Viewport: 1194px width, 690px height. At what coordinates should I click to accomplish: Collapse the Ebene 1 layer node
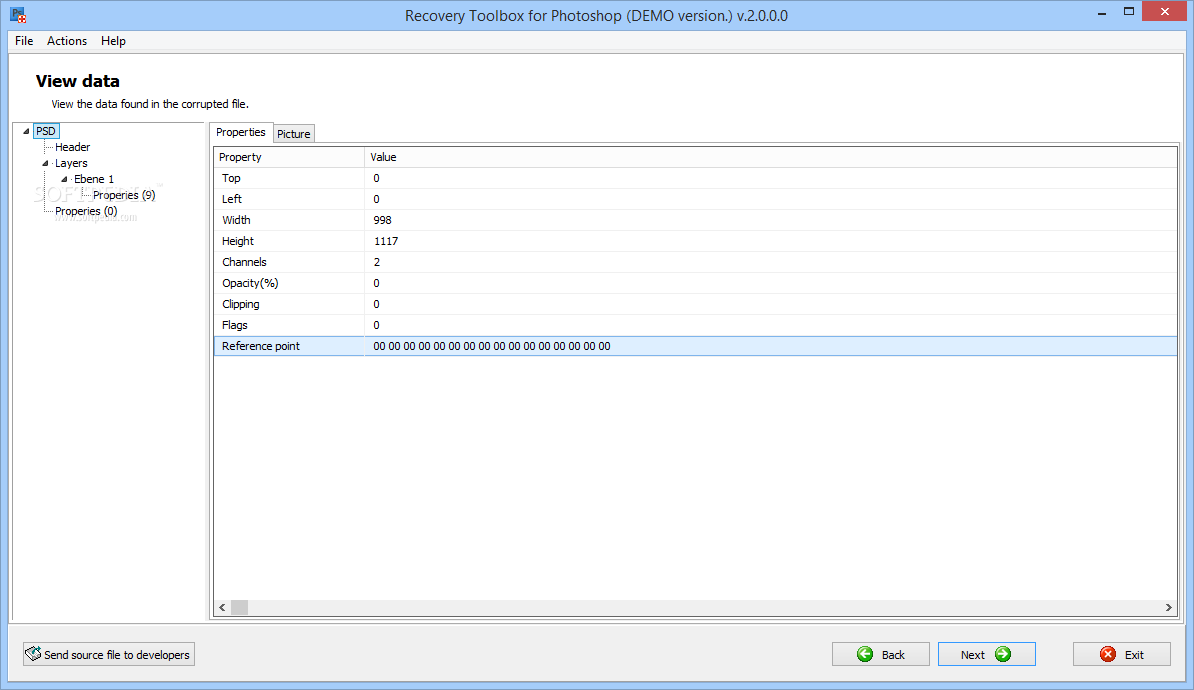[x=64, y=179]
